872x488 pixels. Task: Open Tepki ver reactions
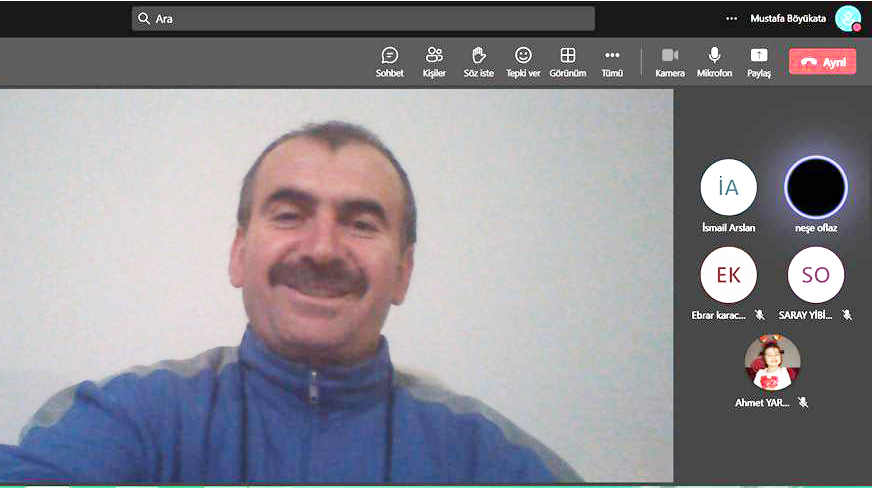(523, 62)
